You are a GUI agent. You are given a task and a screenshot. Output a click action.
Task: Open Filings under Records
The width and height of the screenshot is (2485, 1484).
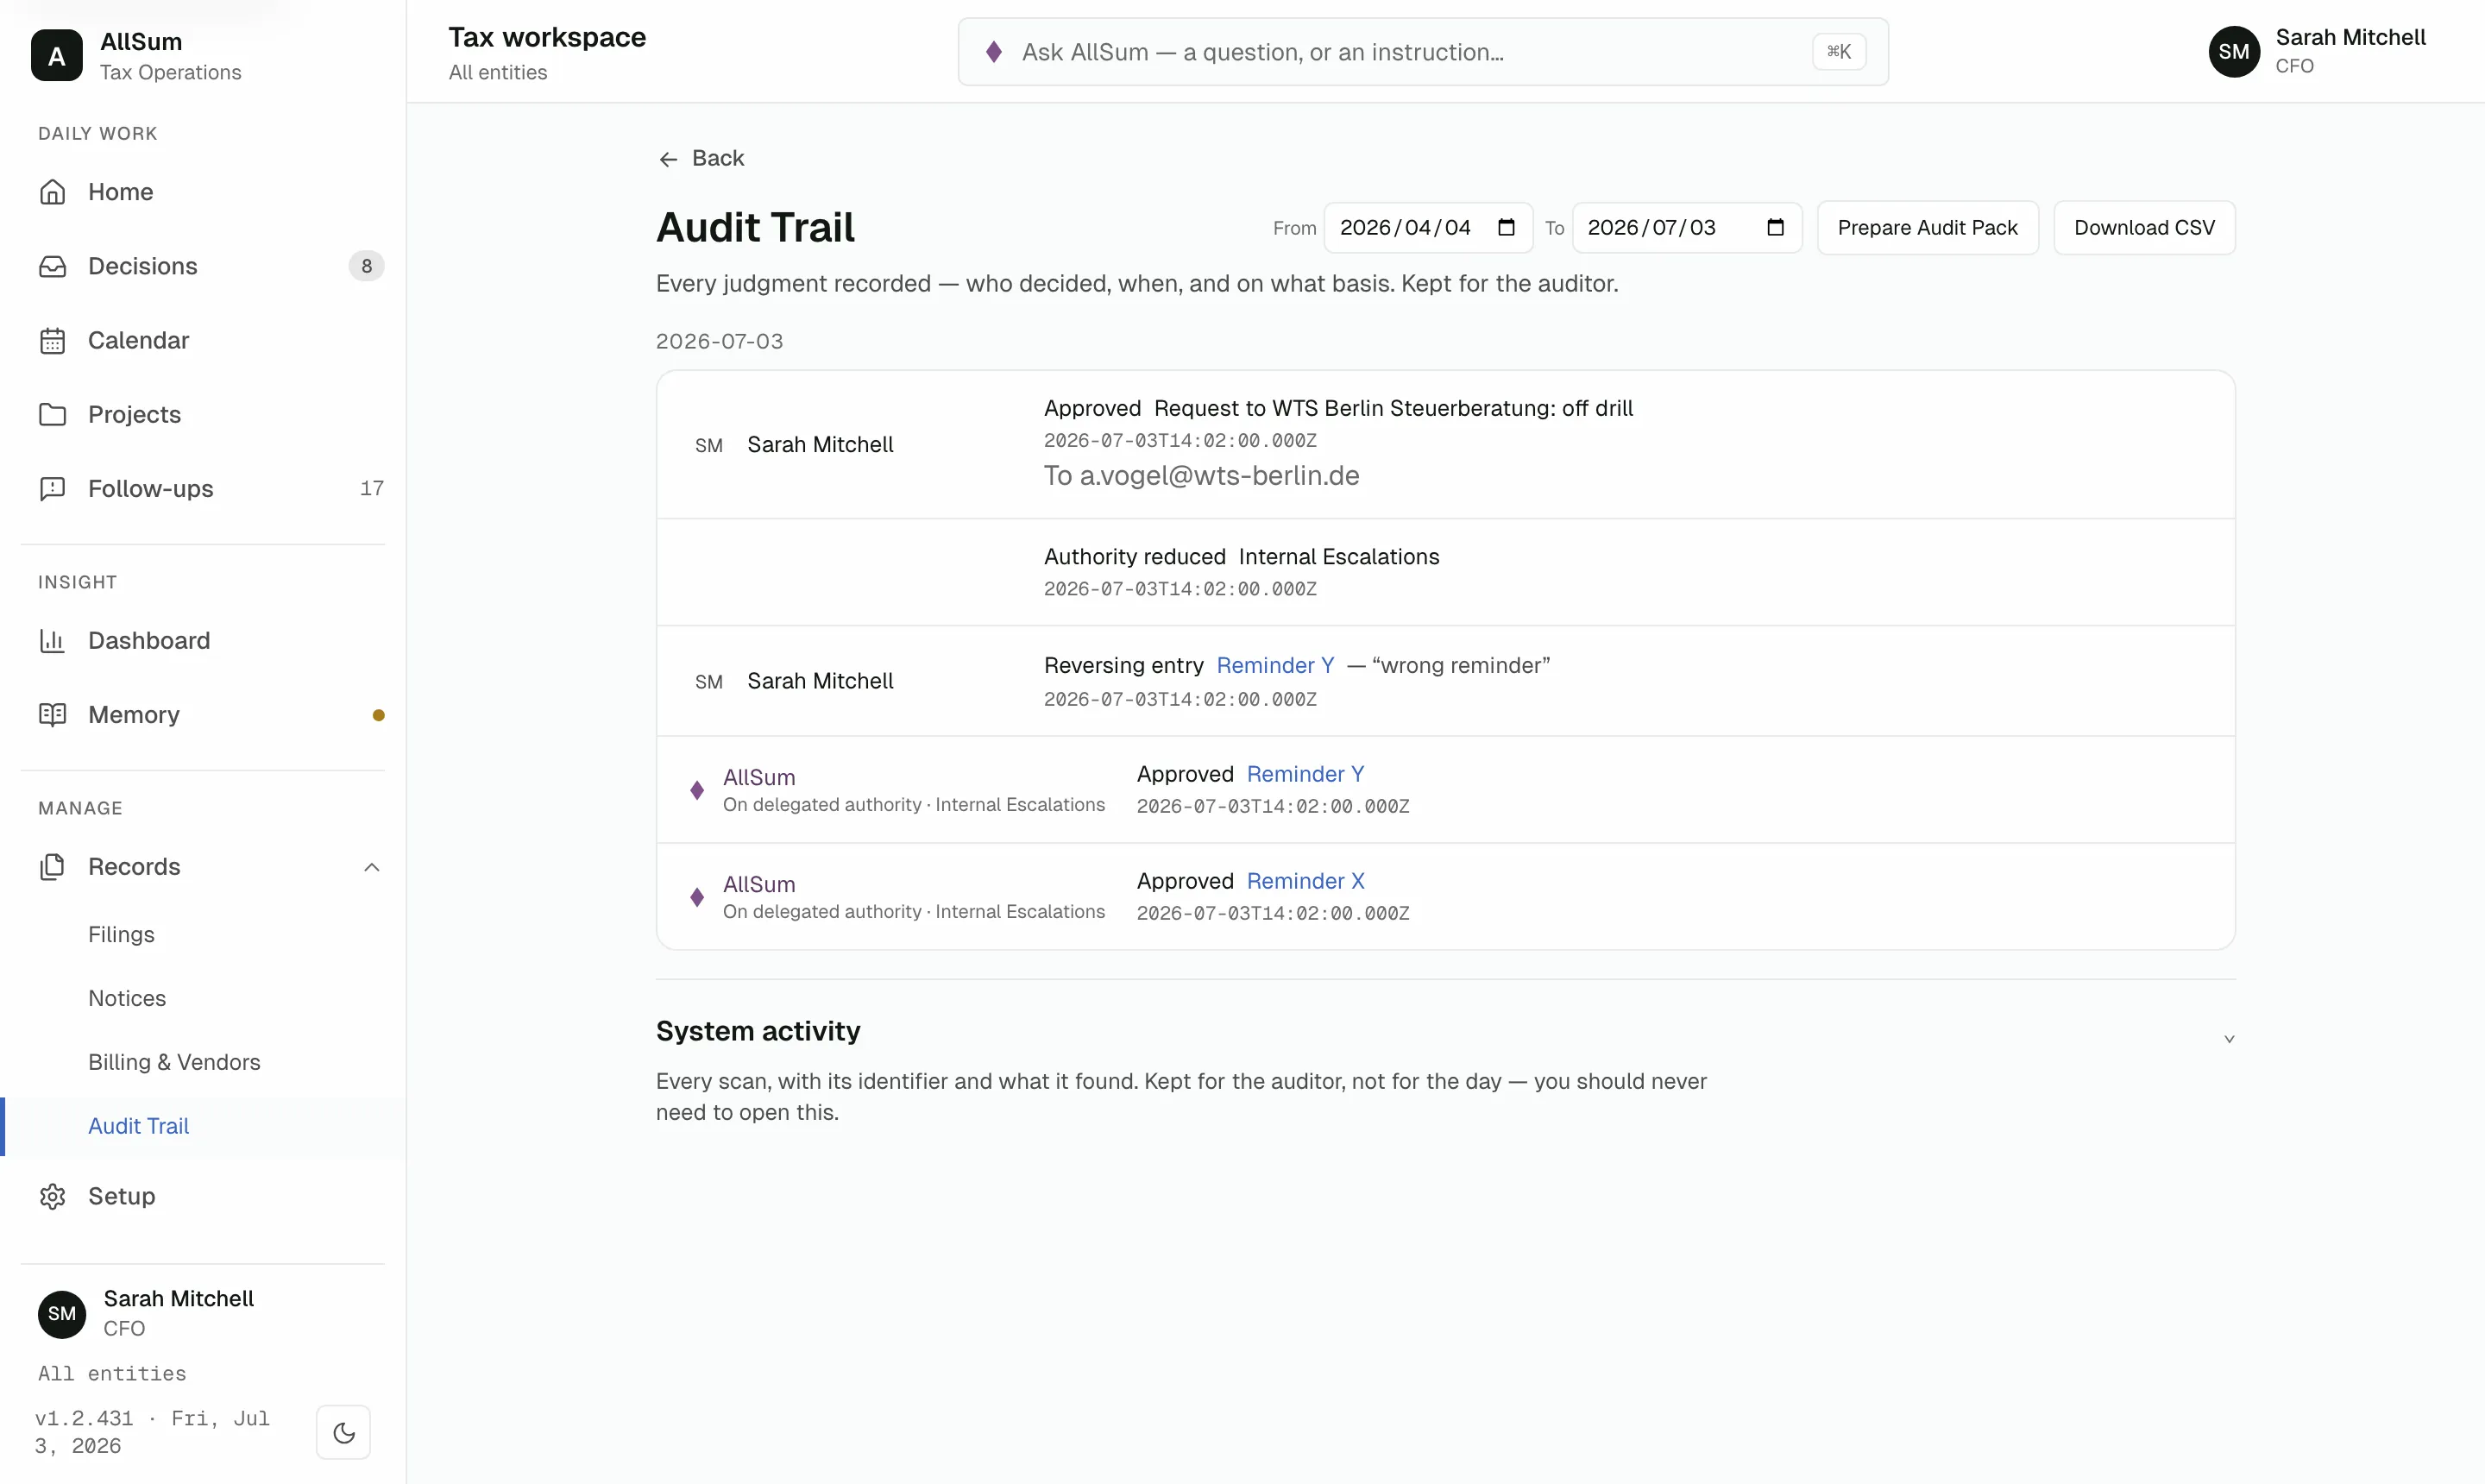click(121, 934)
